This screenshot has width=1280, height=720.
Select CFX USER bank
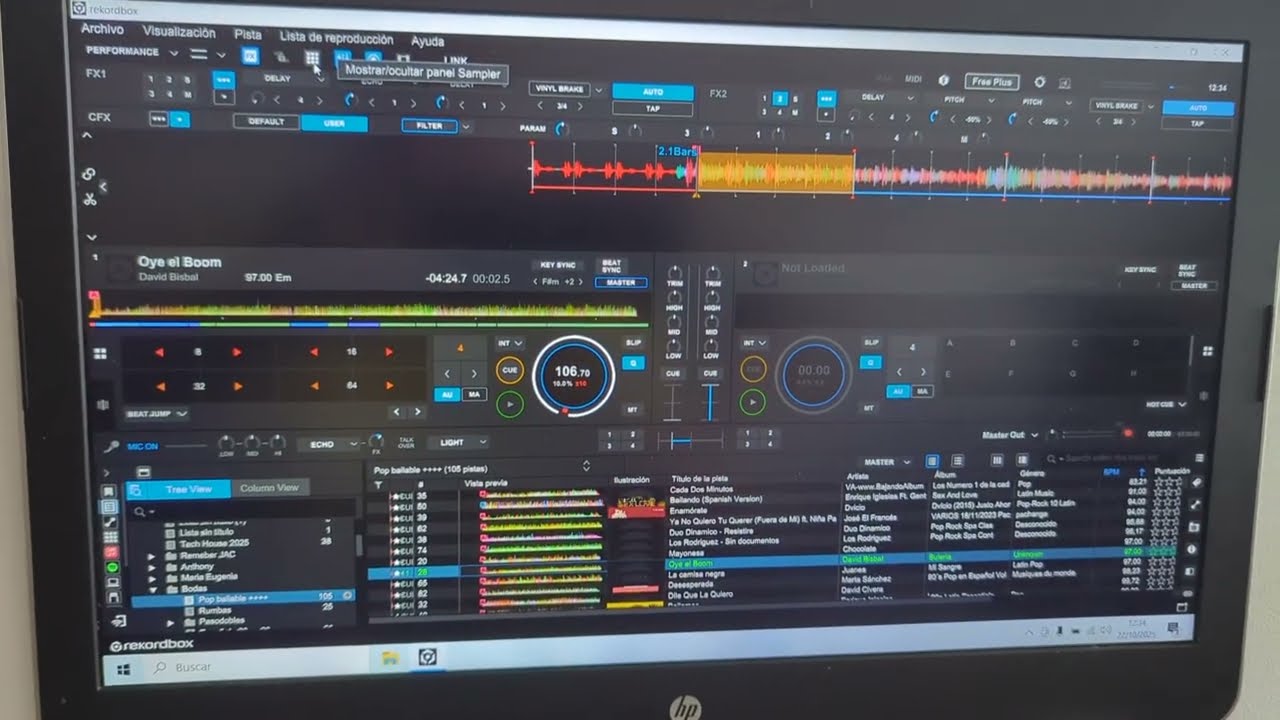(x=335, y=124)
